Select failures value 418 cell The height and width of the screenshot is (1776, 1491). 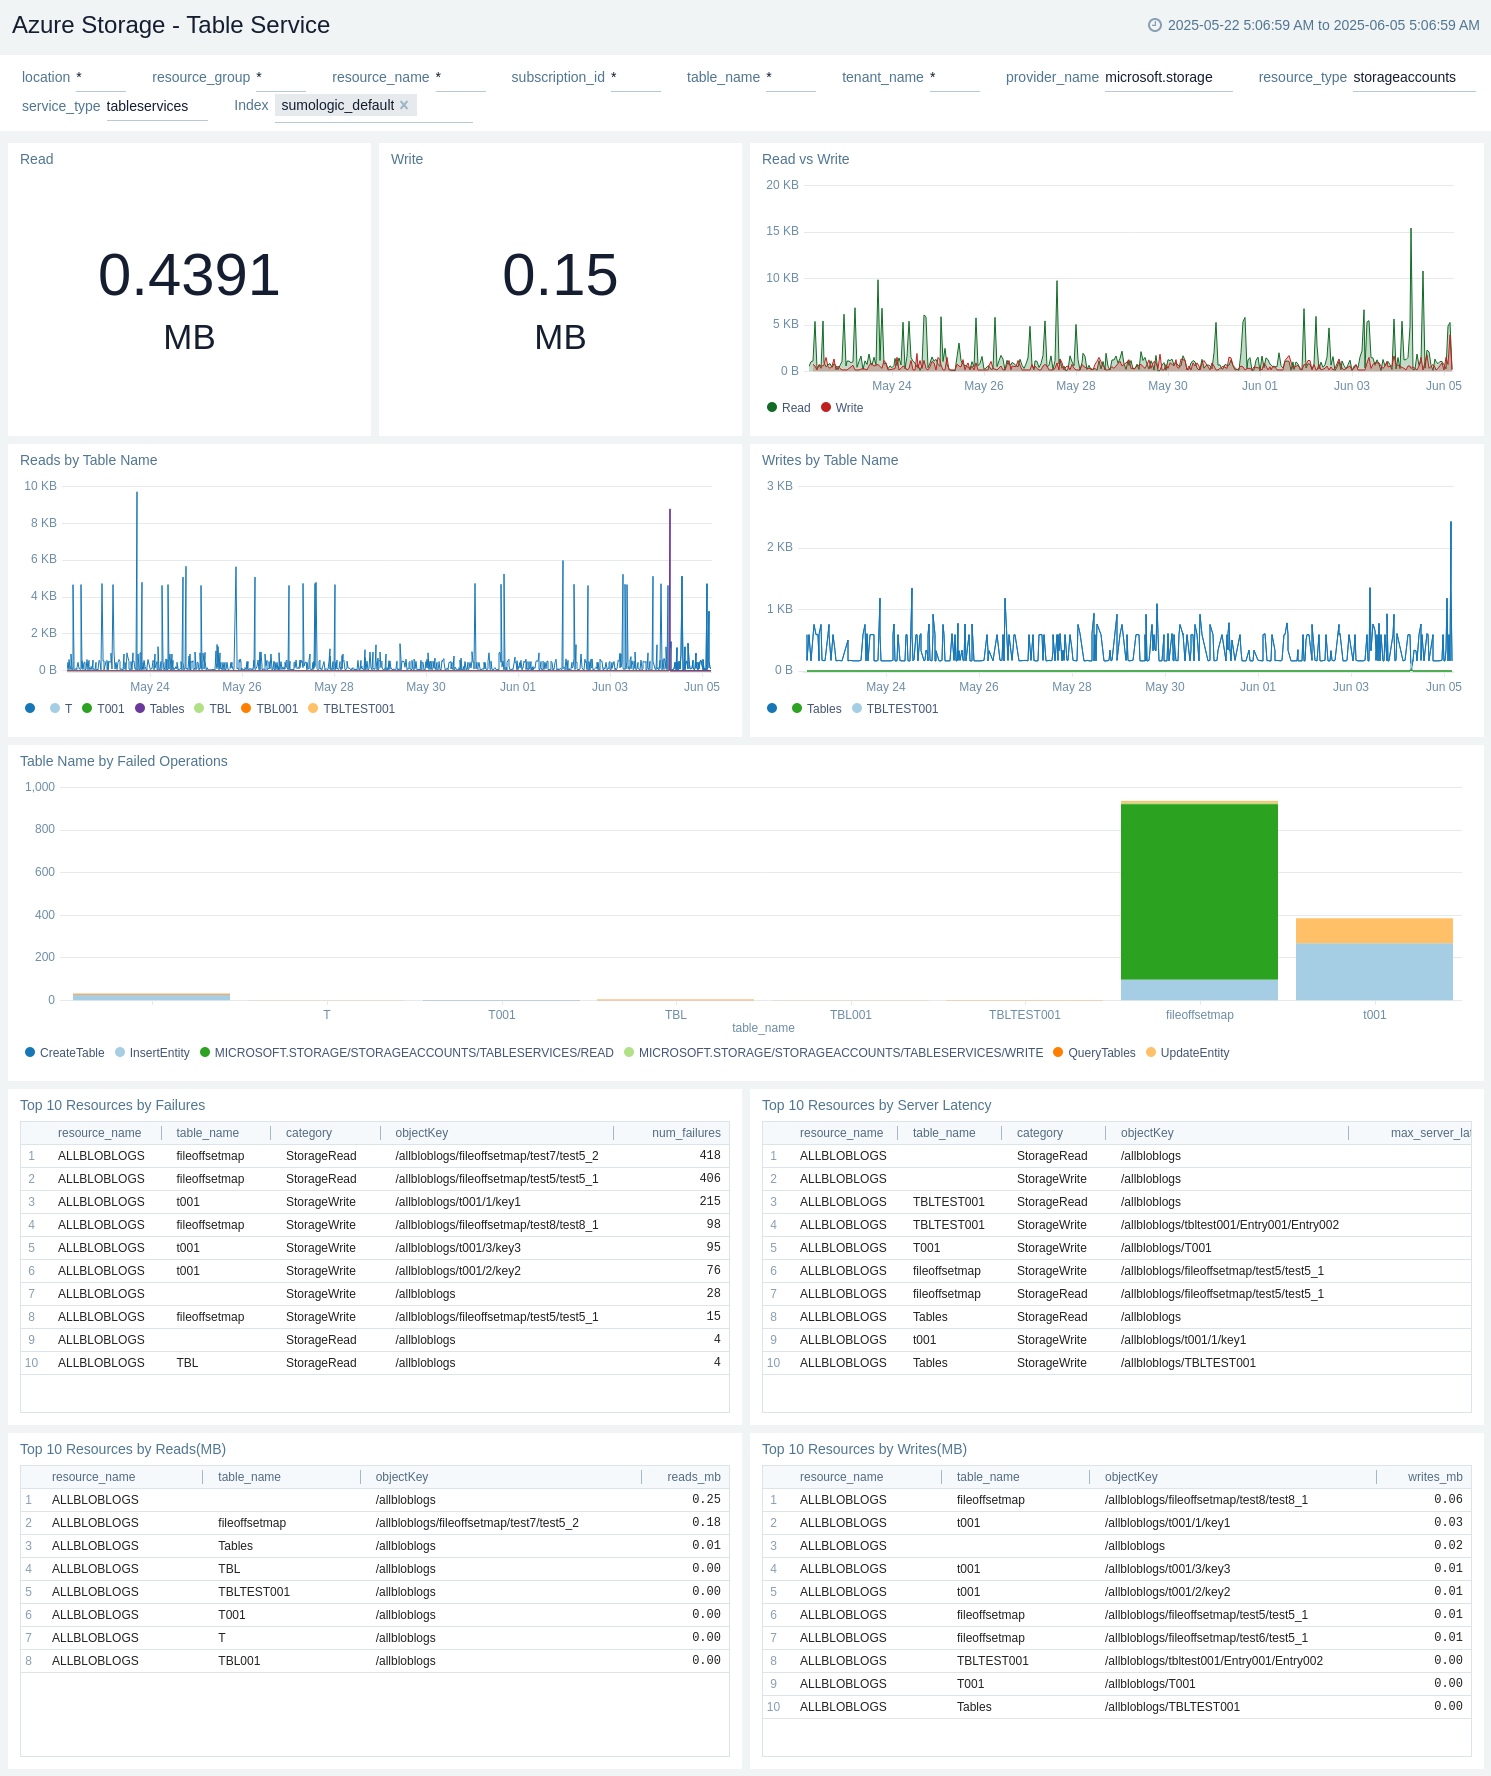710,1156
